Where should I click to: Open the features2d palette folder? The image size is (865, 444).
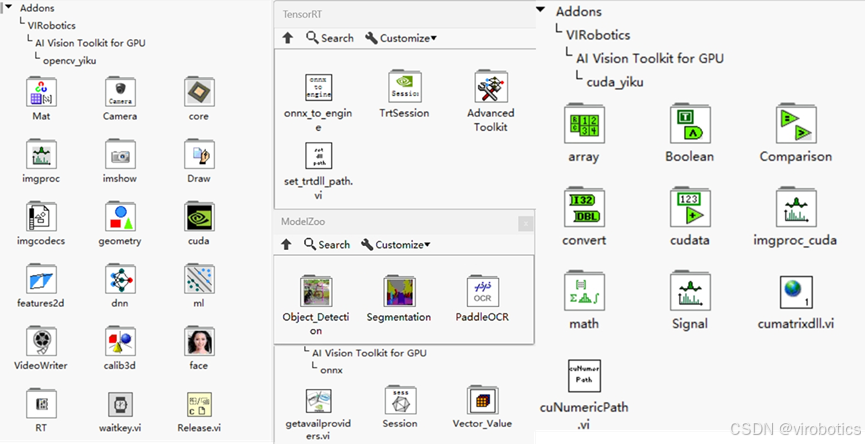pos(41,279)
